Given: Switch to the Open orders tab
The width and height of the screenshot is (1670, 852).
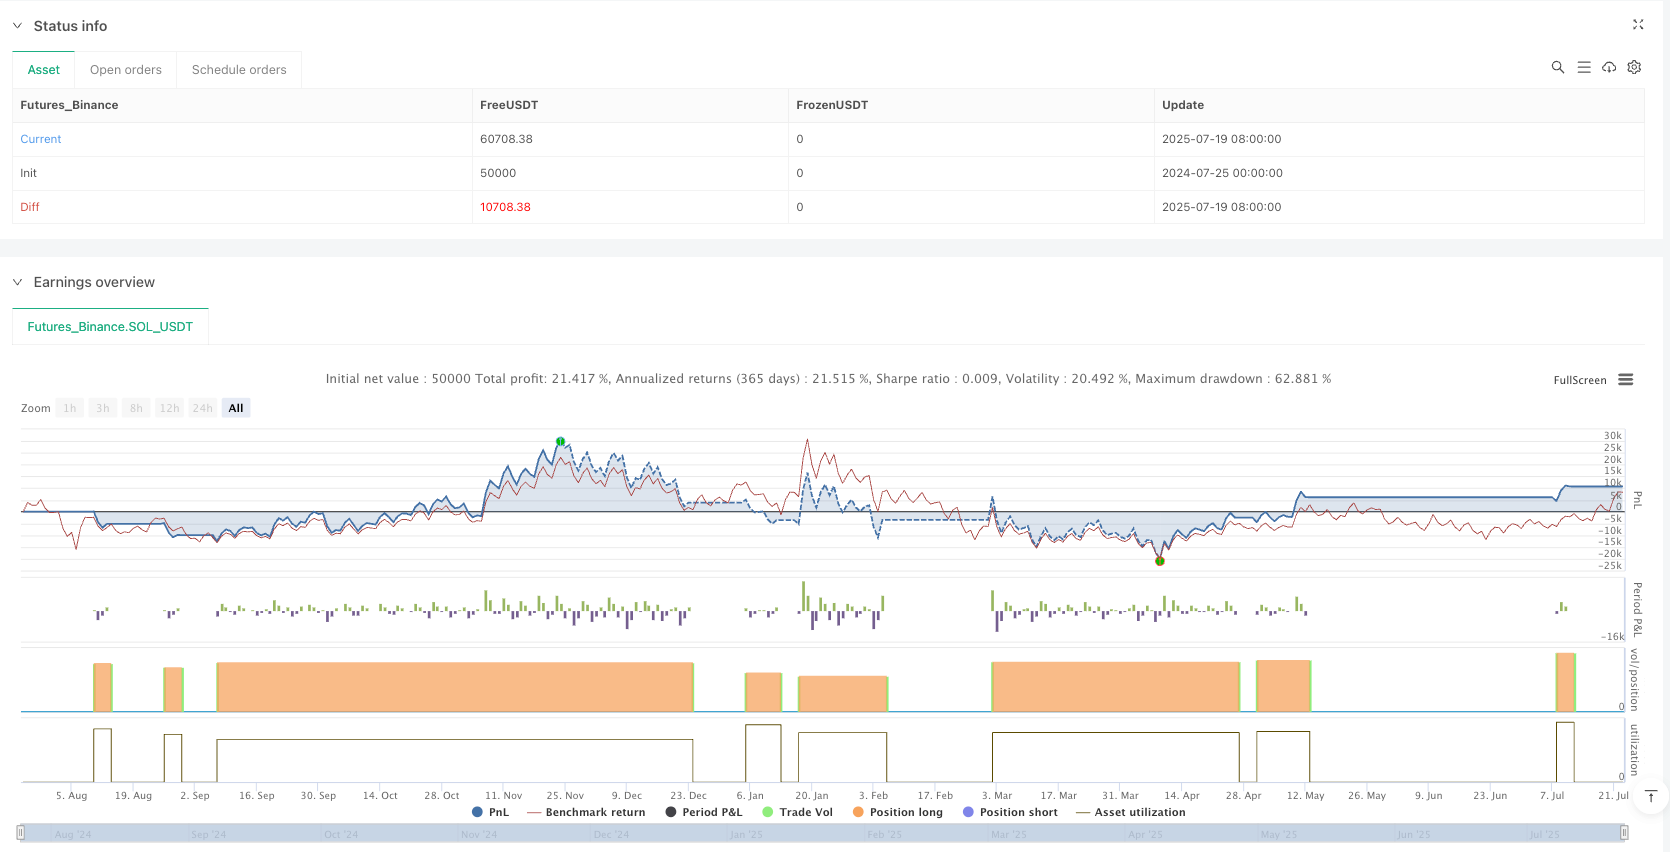Looking at the screenshot, I should click(126, 70).
